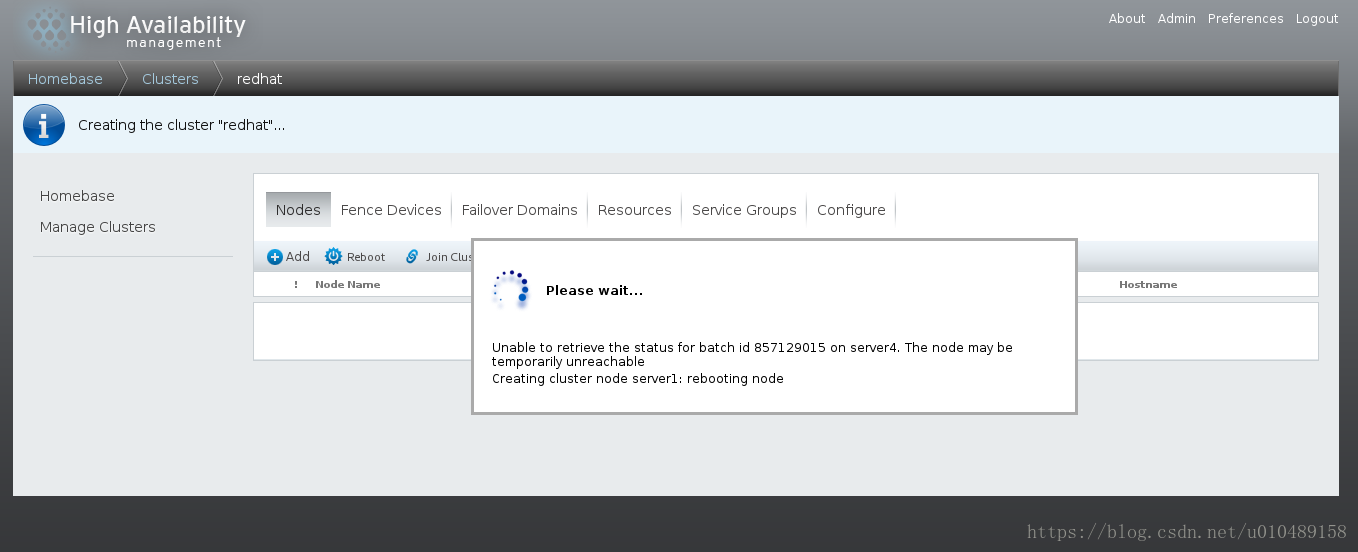This screenshot has width=1358, height=552.
Task: Switch to the Resources tab
Action: tap(635, 210)
